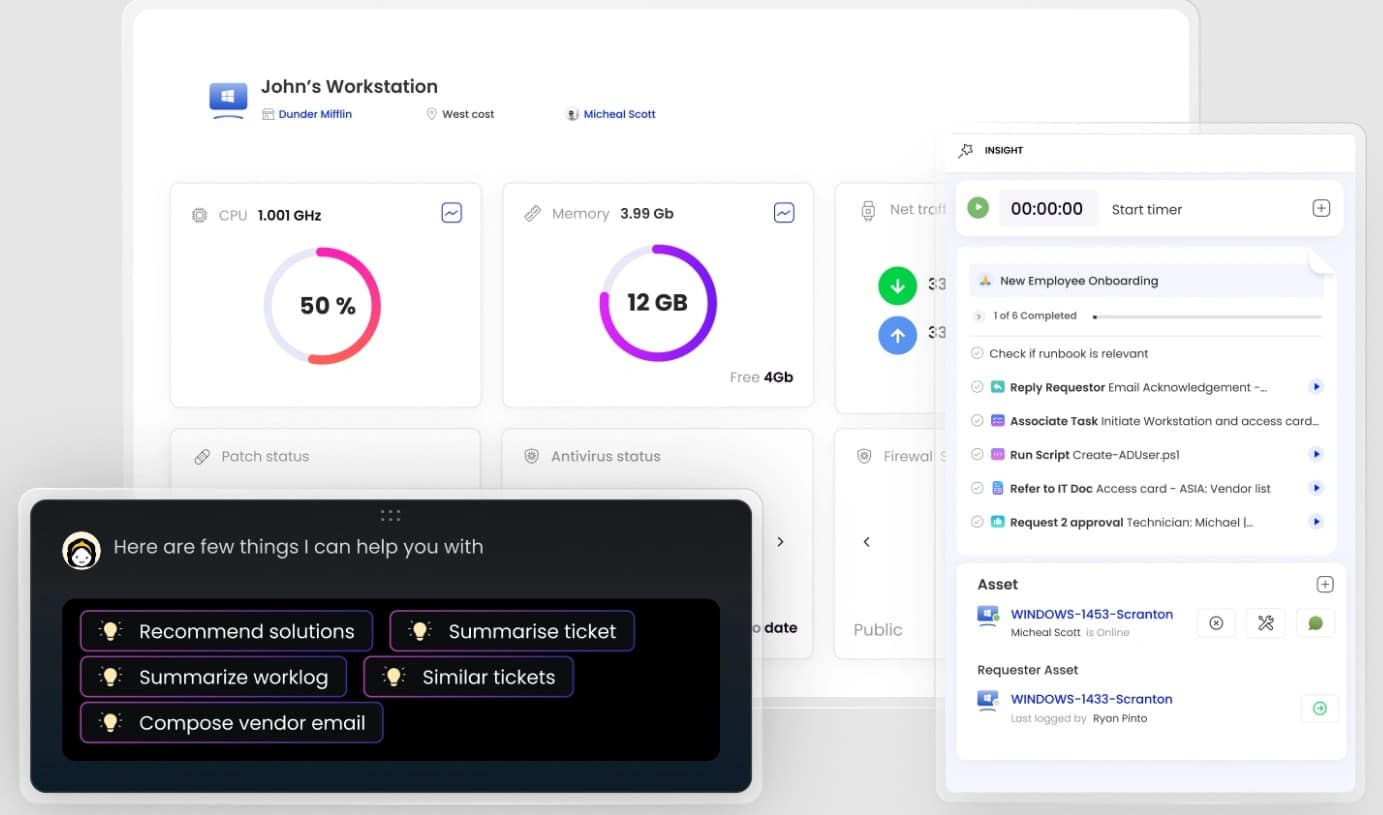This screenshot has width=1383, height=815.
Task: Click the green play timer button
Action: (978, 208)
